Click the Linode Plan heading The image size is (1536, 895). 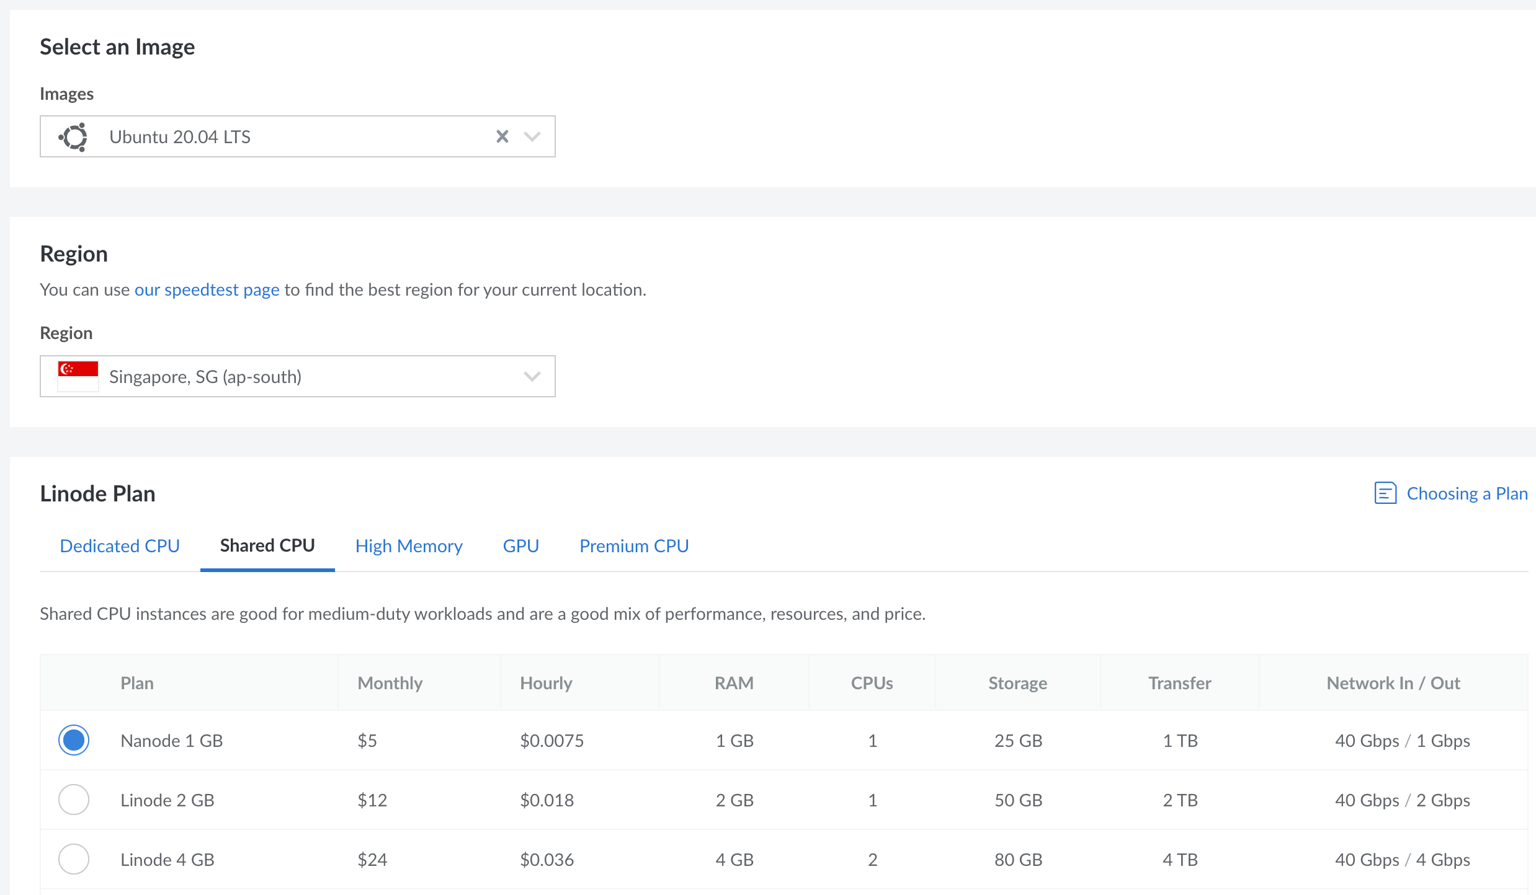(98, 493)
